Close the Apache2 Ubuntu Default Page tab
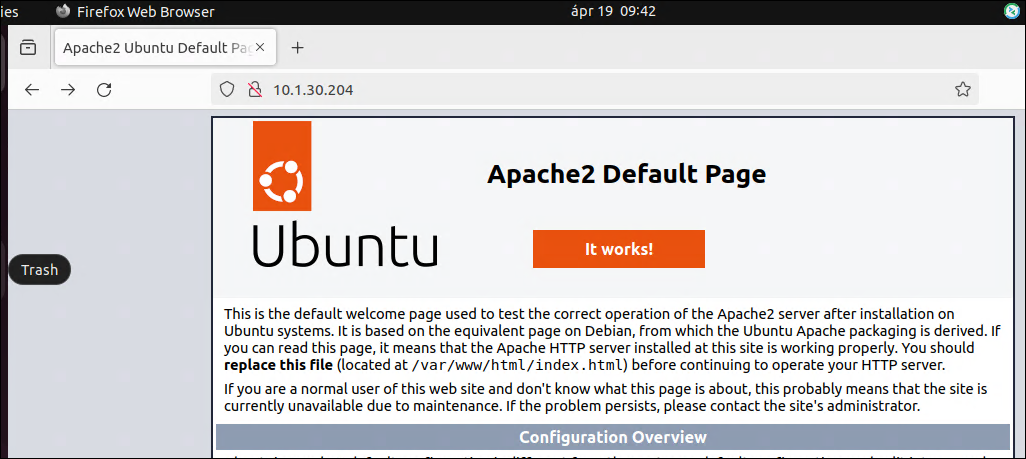Screen dimensions: 1026x459 coord(260,47)
